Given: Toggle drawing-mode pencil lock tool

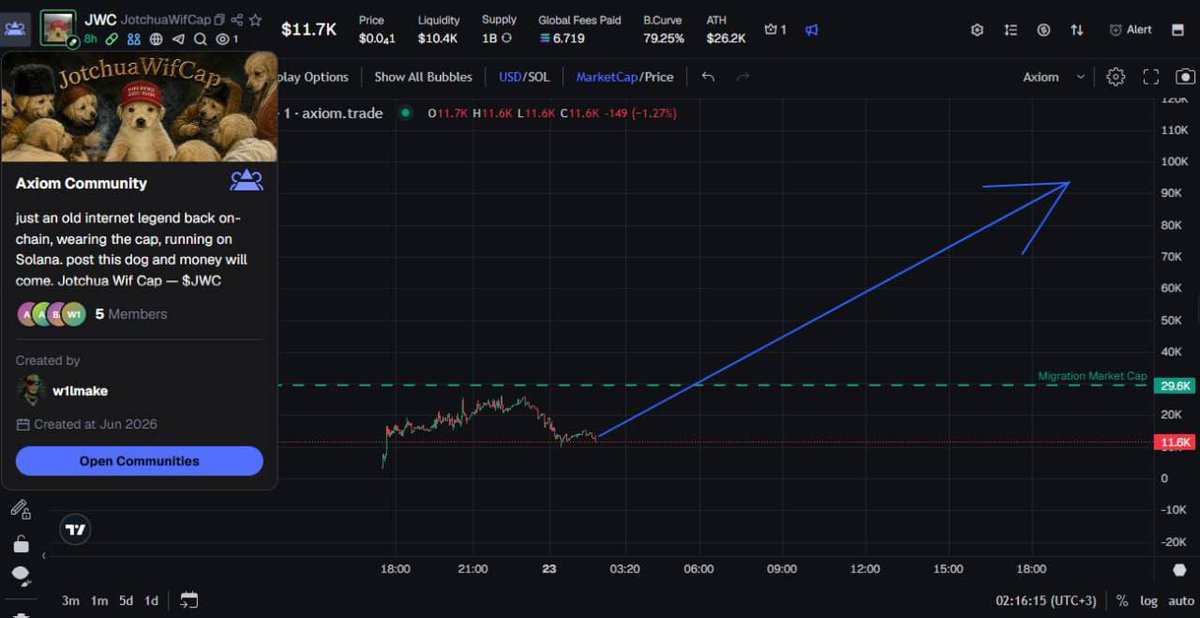Looking at the screenshot, I should pyautogui.click(x=20, y=509).
